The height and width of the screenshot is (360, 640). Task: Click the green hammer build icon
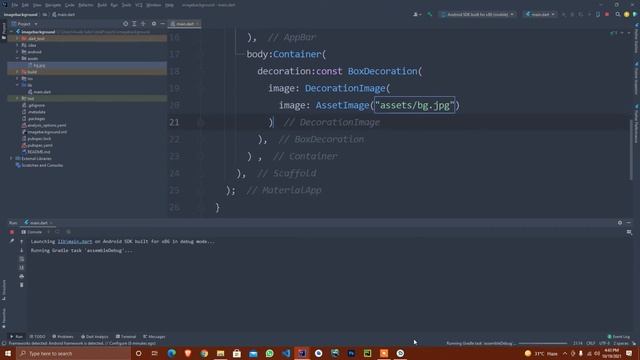point(430,14)
